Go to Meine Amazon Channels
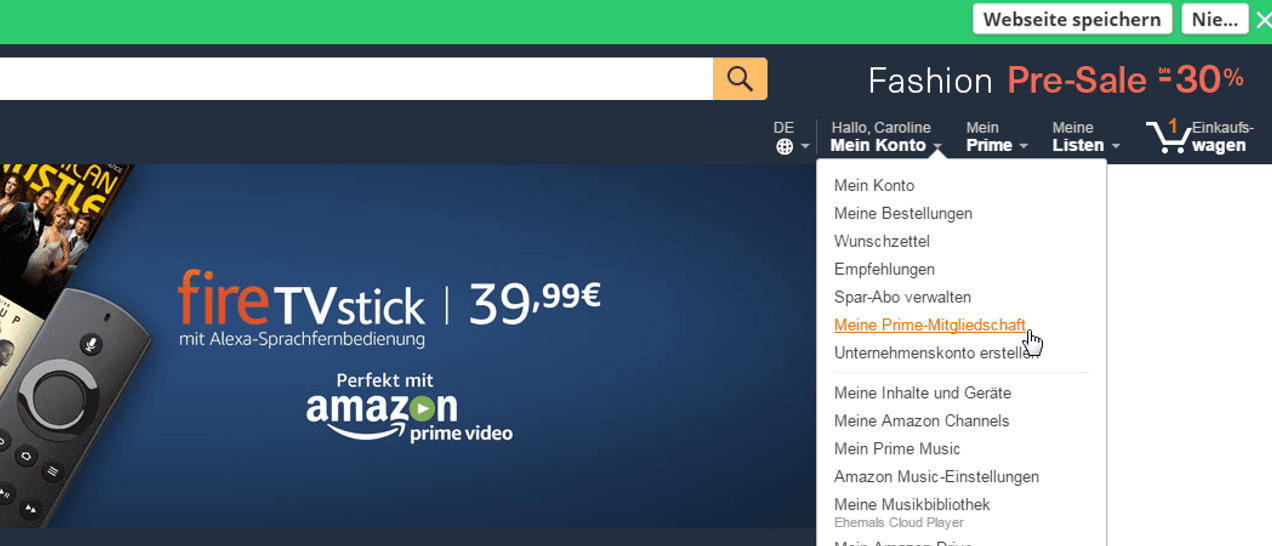Screen dimensions: 1272x546 [921, 421]
